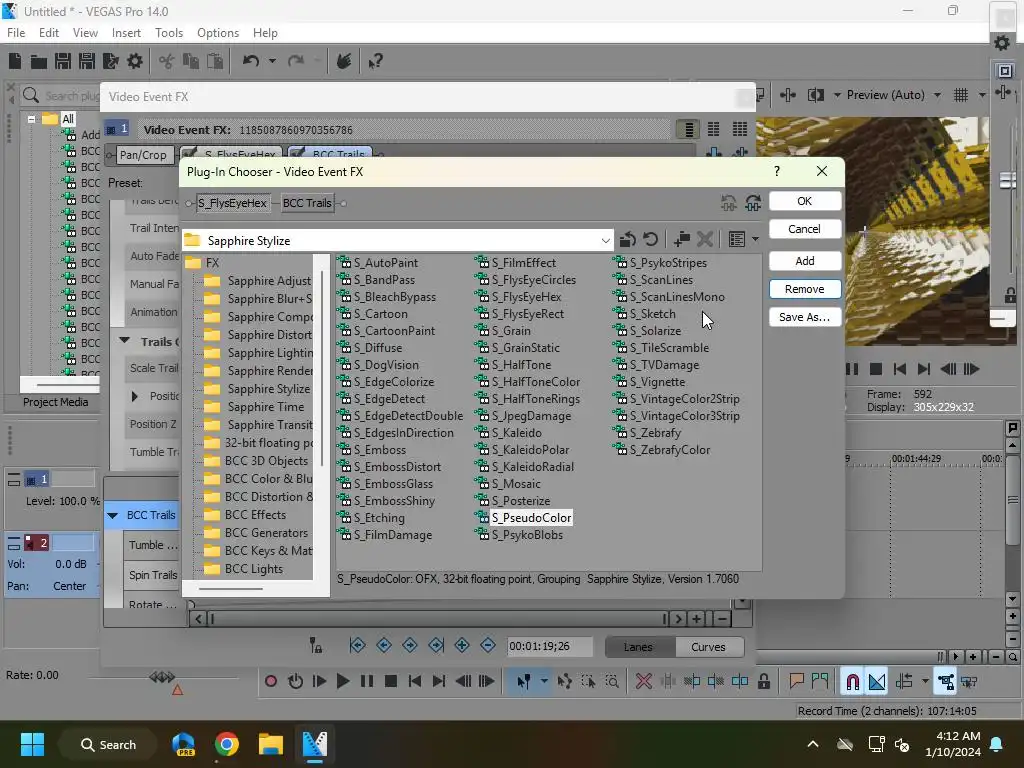Click the Insert marker icon in timeline toolbar
The width and height of the screenshot is (1024, 768).
tap(796, 681)
